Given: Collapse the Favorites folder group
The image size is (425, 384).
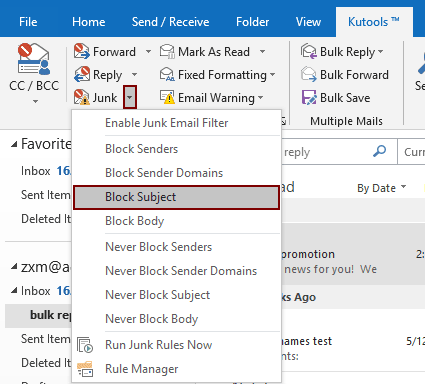Looking at the screenshot, I should 14,144.
